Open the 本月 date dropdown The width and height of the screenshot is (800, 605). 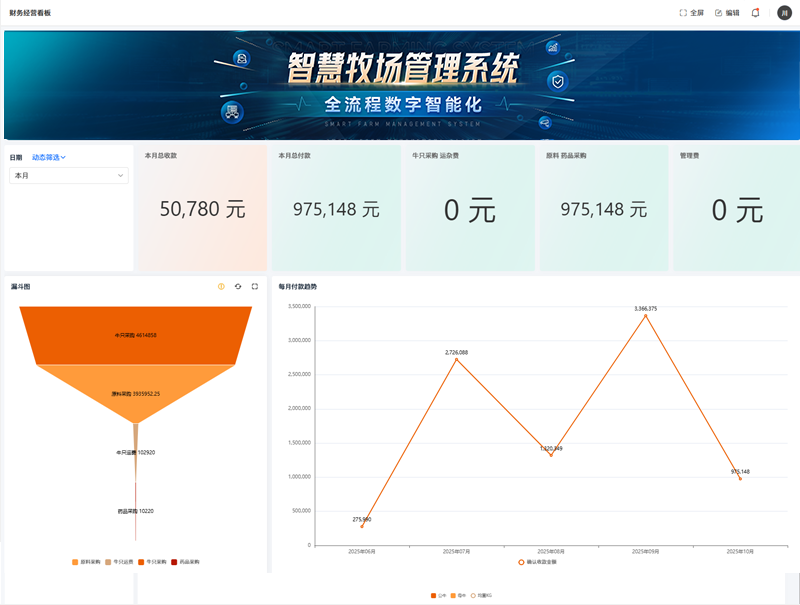click(69, 175)
